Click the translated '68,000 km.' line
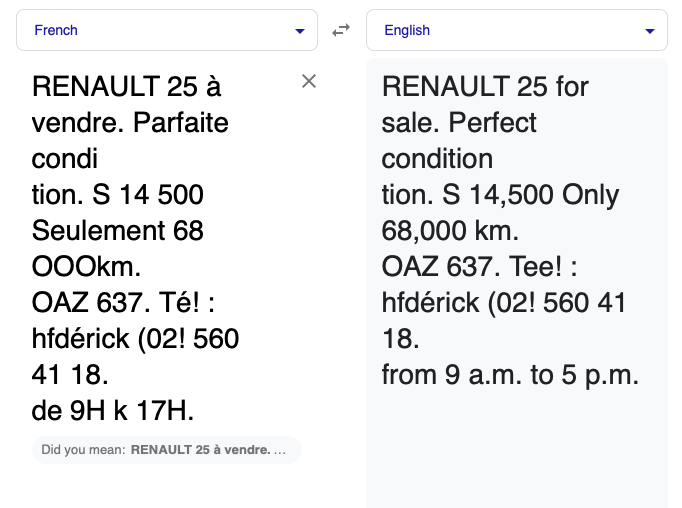Screen dimensions: 682x508 click(450, 231)
